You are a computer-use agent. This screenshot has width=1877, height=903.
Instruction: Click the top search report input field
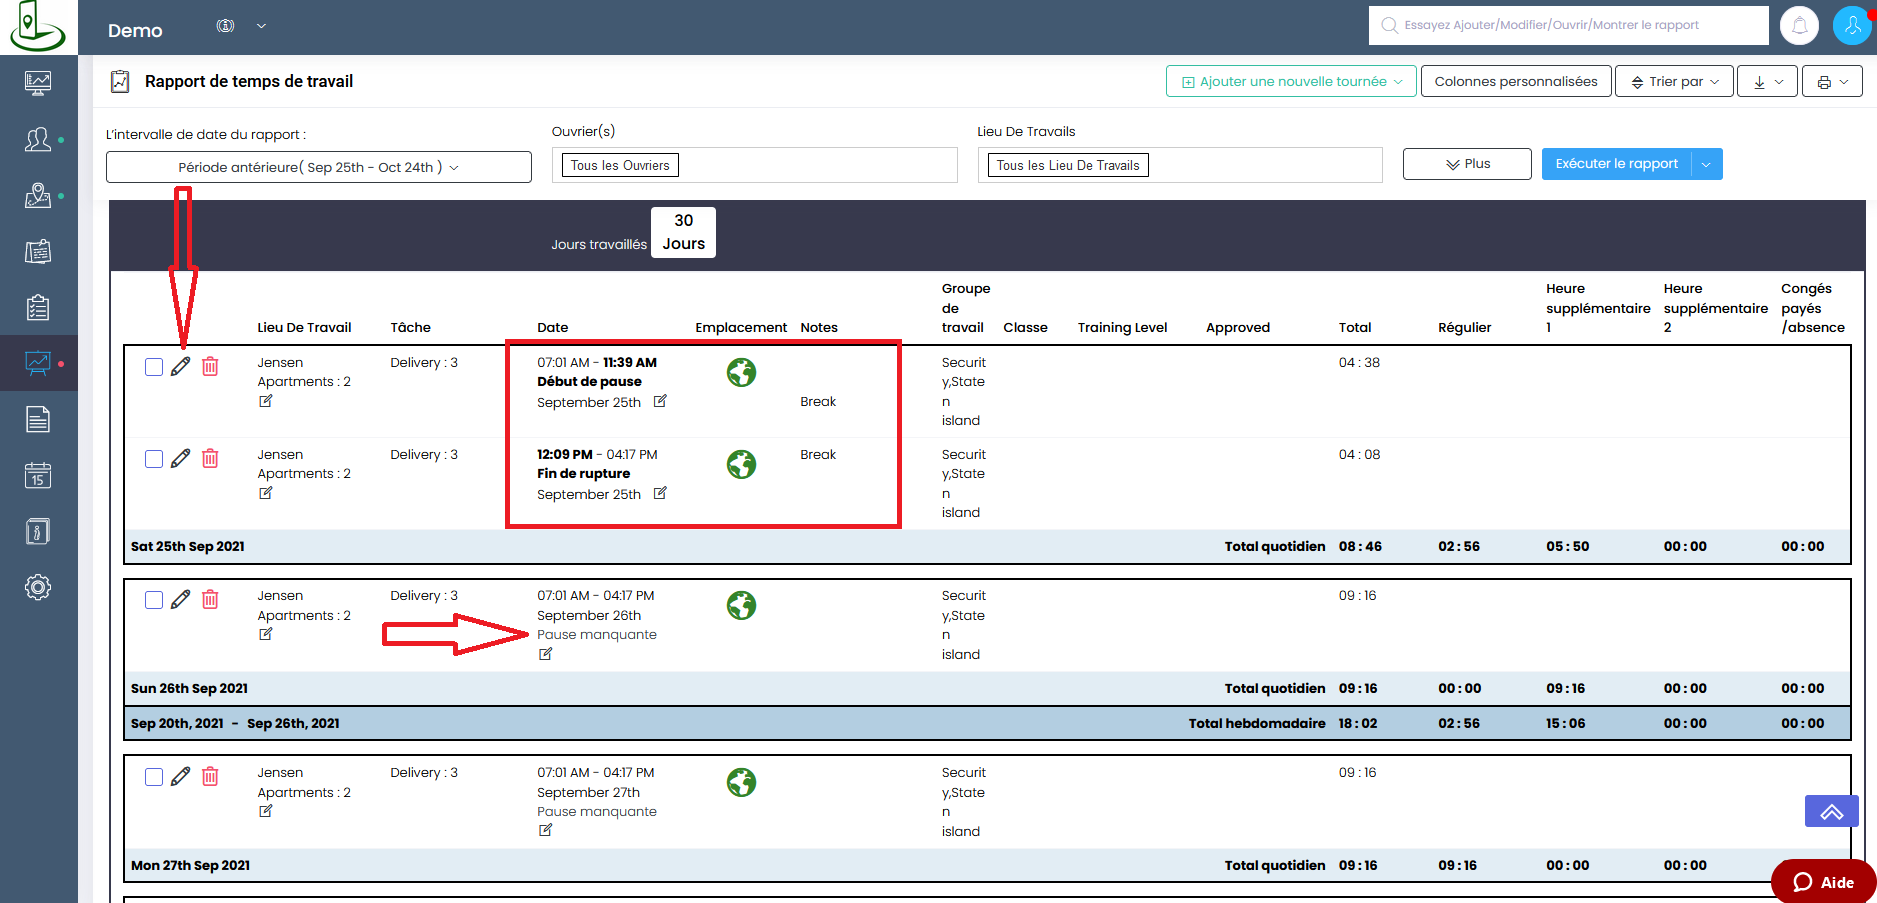click(x=1568, y=26)
